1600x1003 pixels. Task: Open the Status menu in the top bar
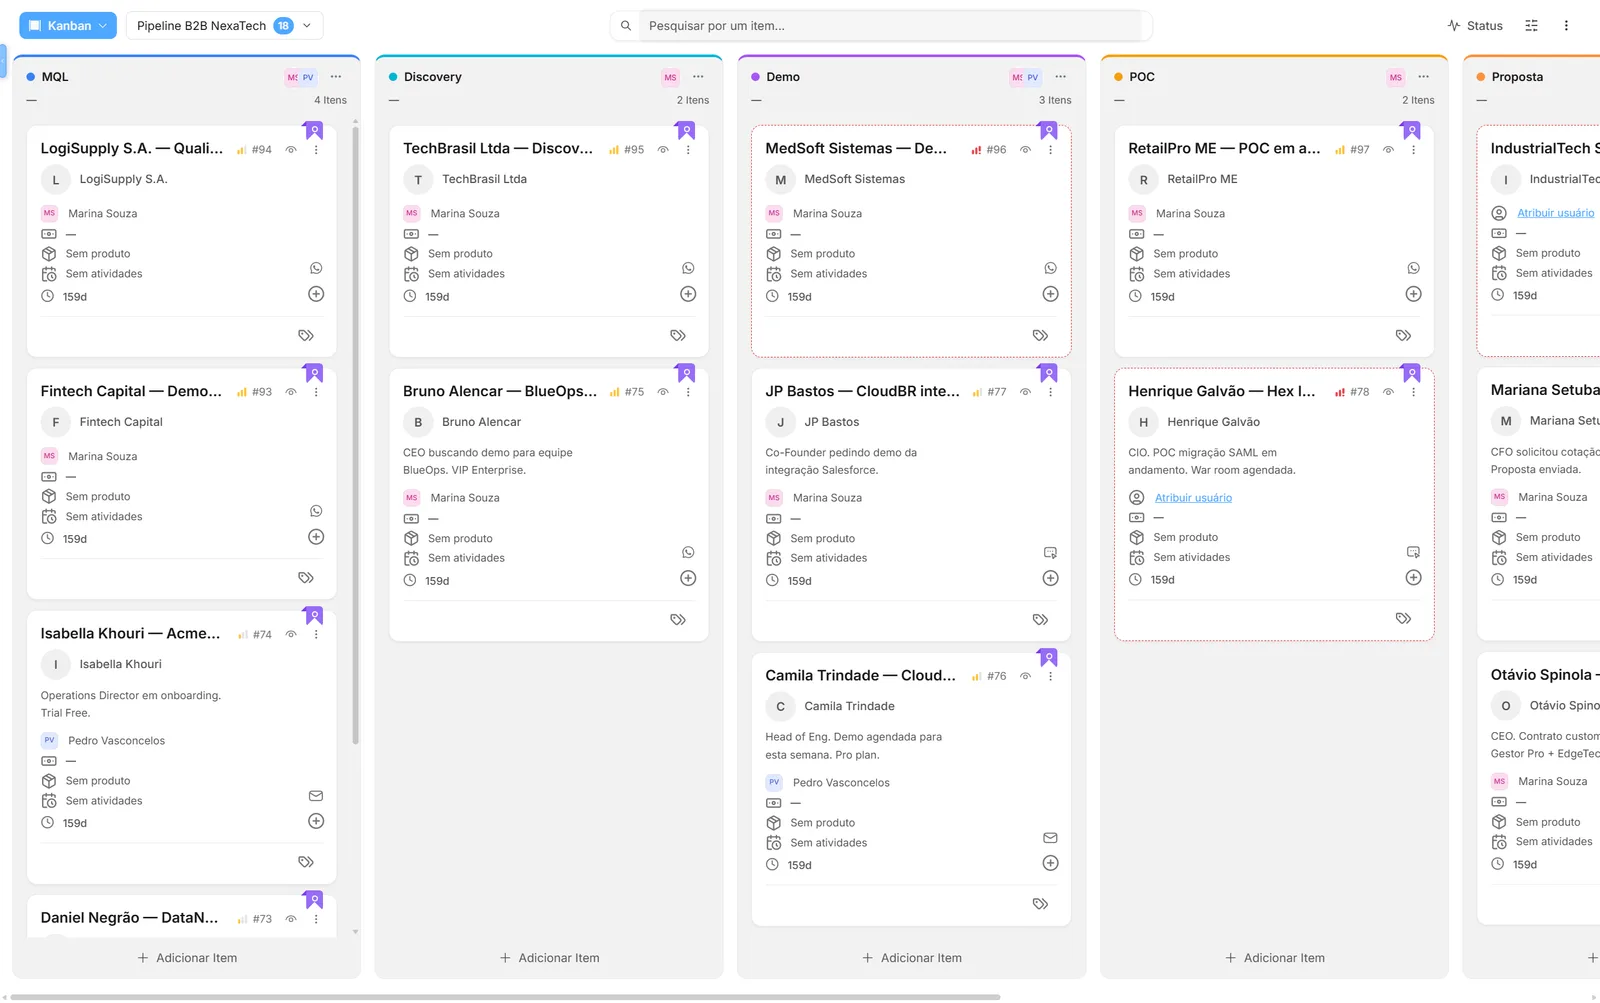click(1475, 26)
